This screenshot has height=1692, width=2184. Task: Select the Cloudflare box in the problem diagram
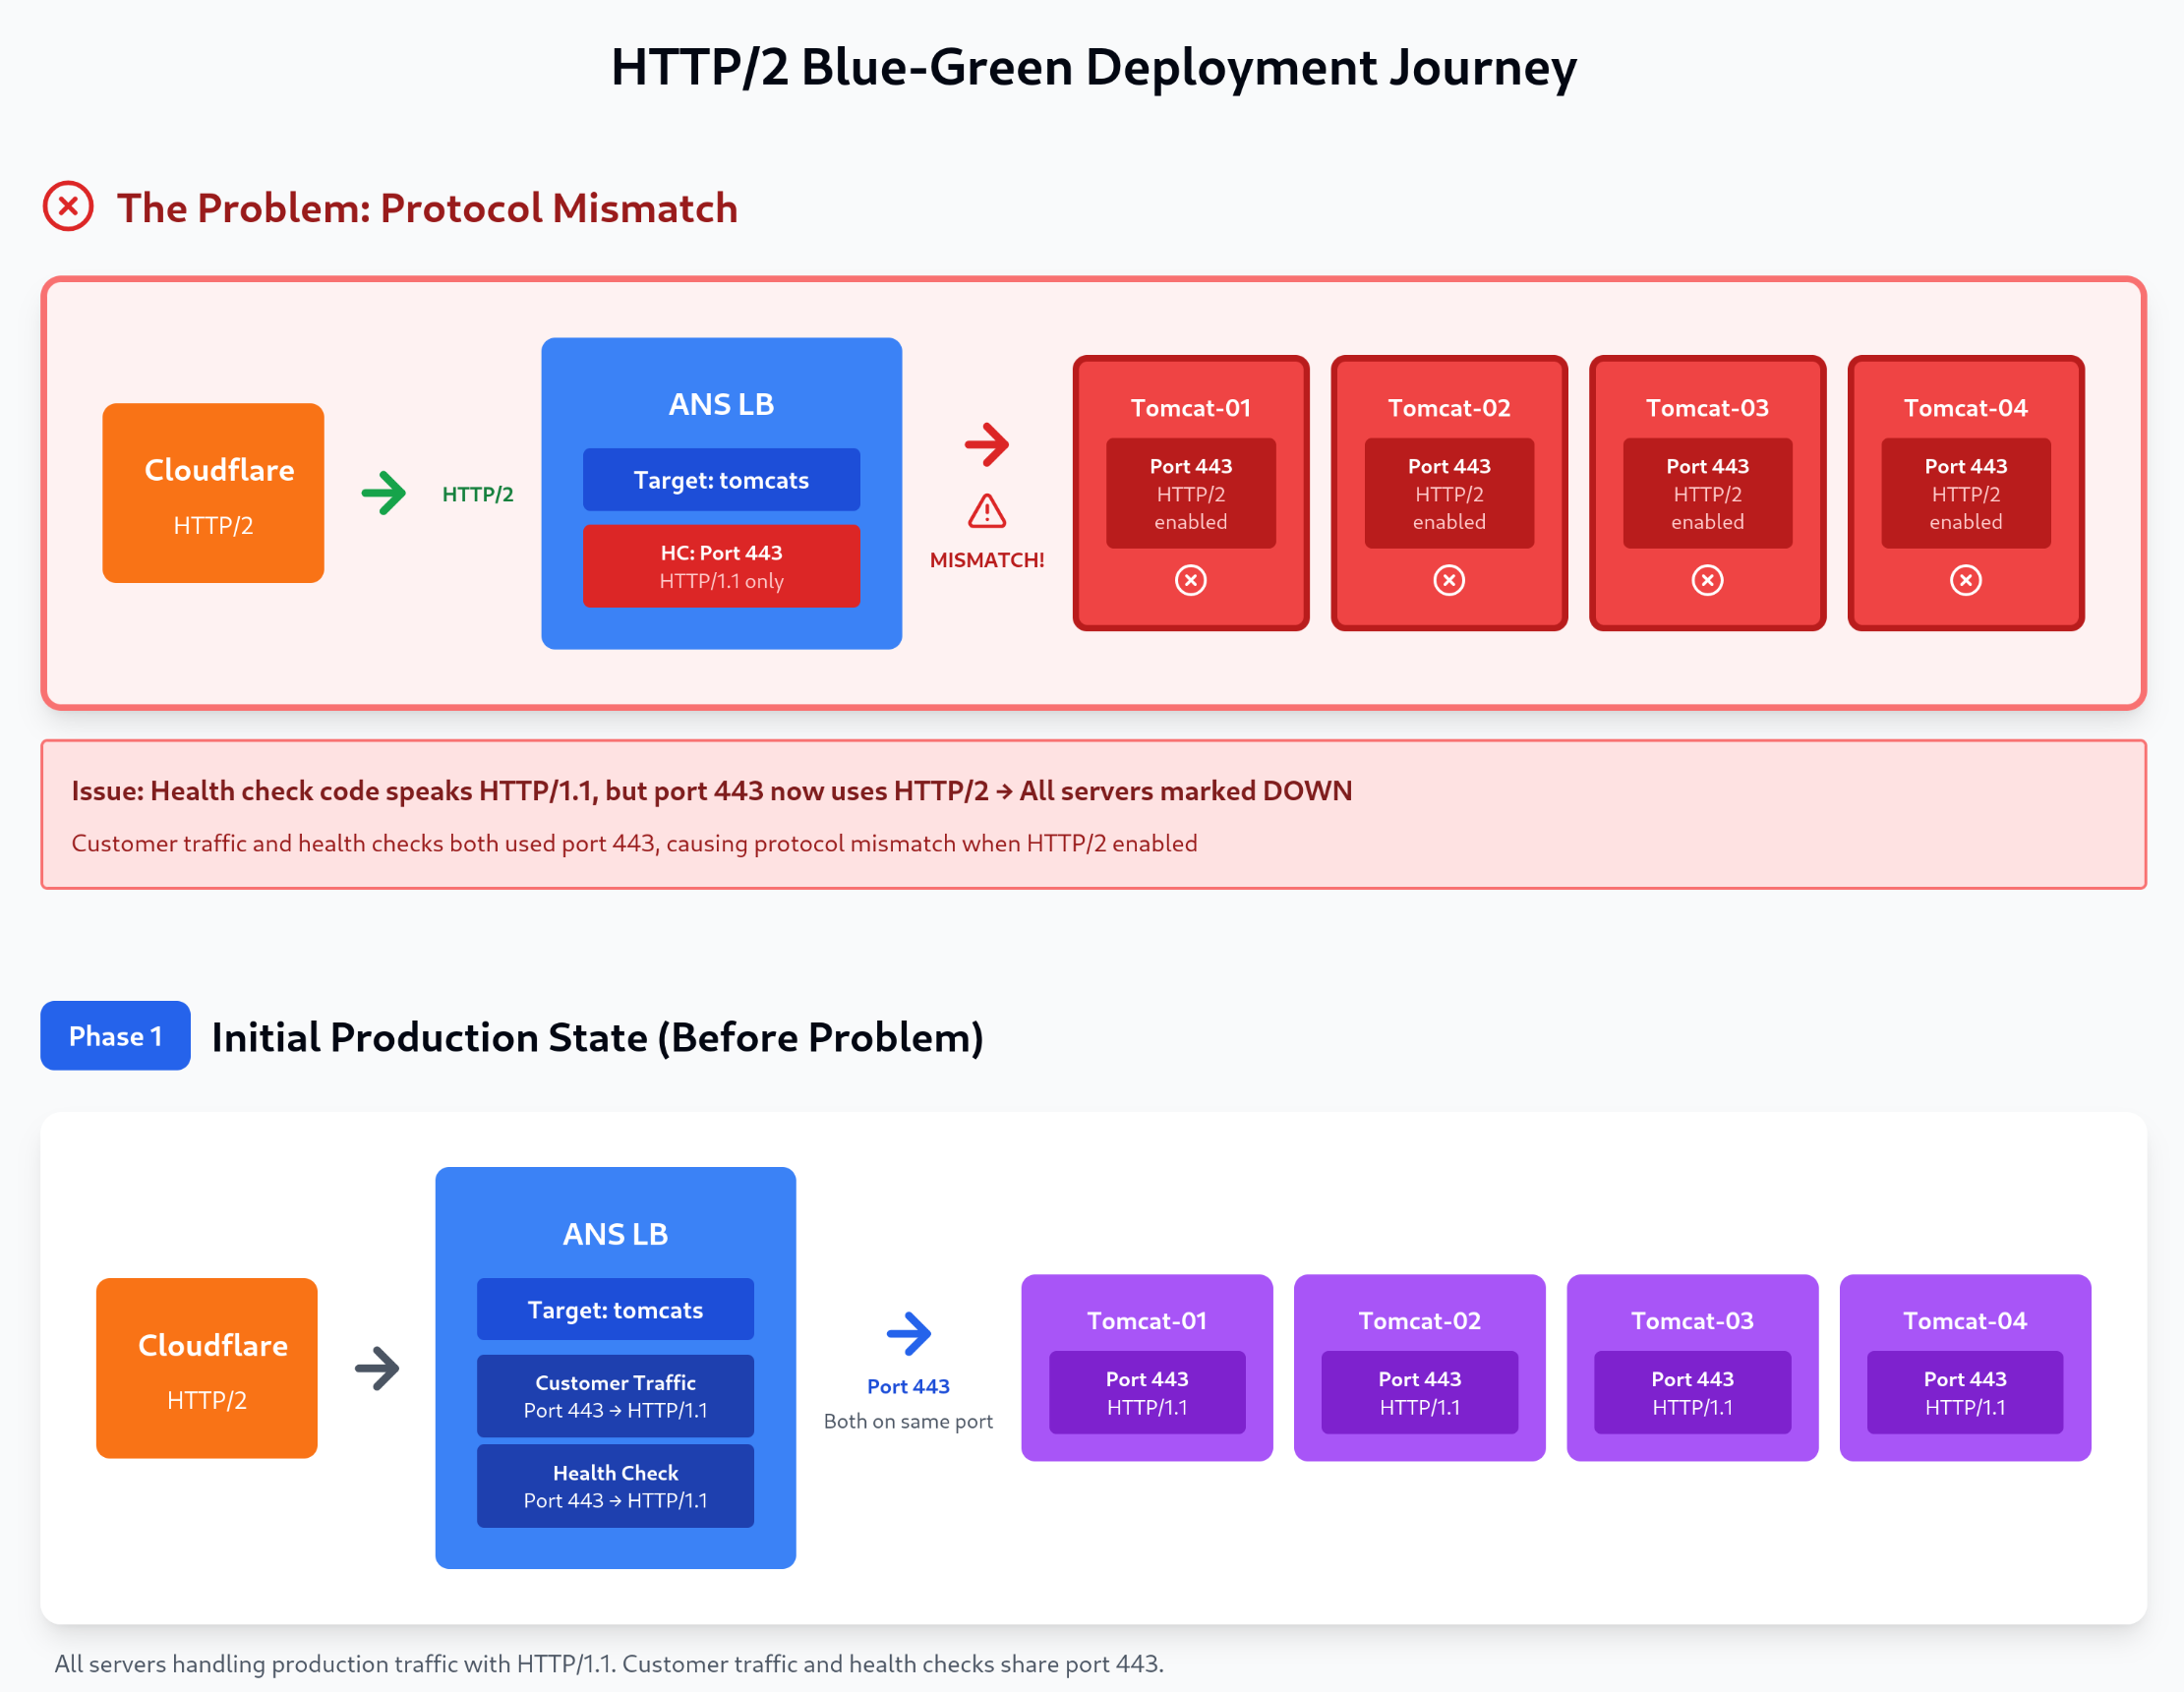[213, 493]
